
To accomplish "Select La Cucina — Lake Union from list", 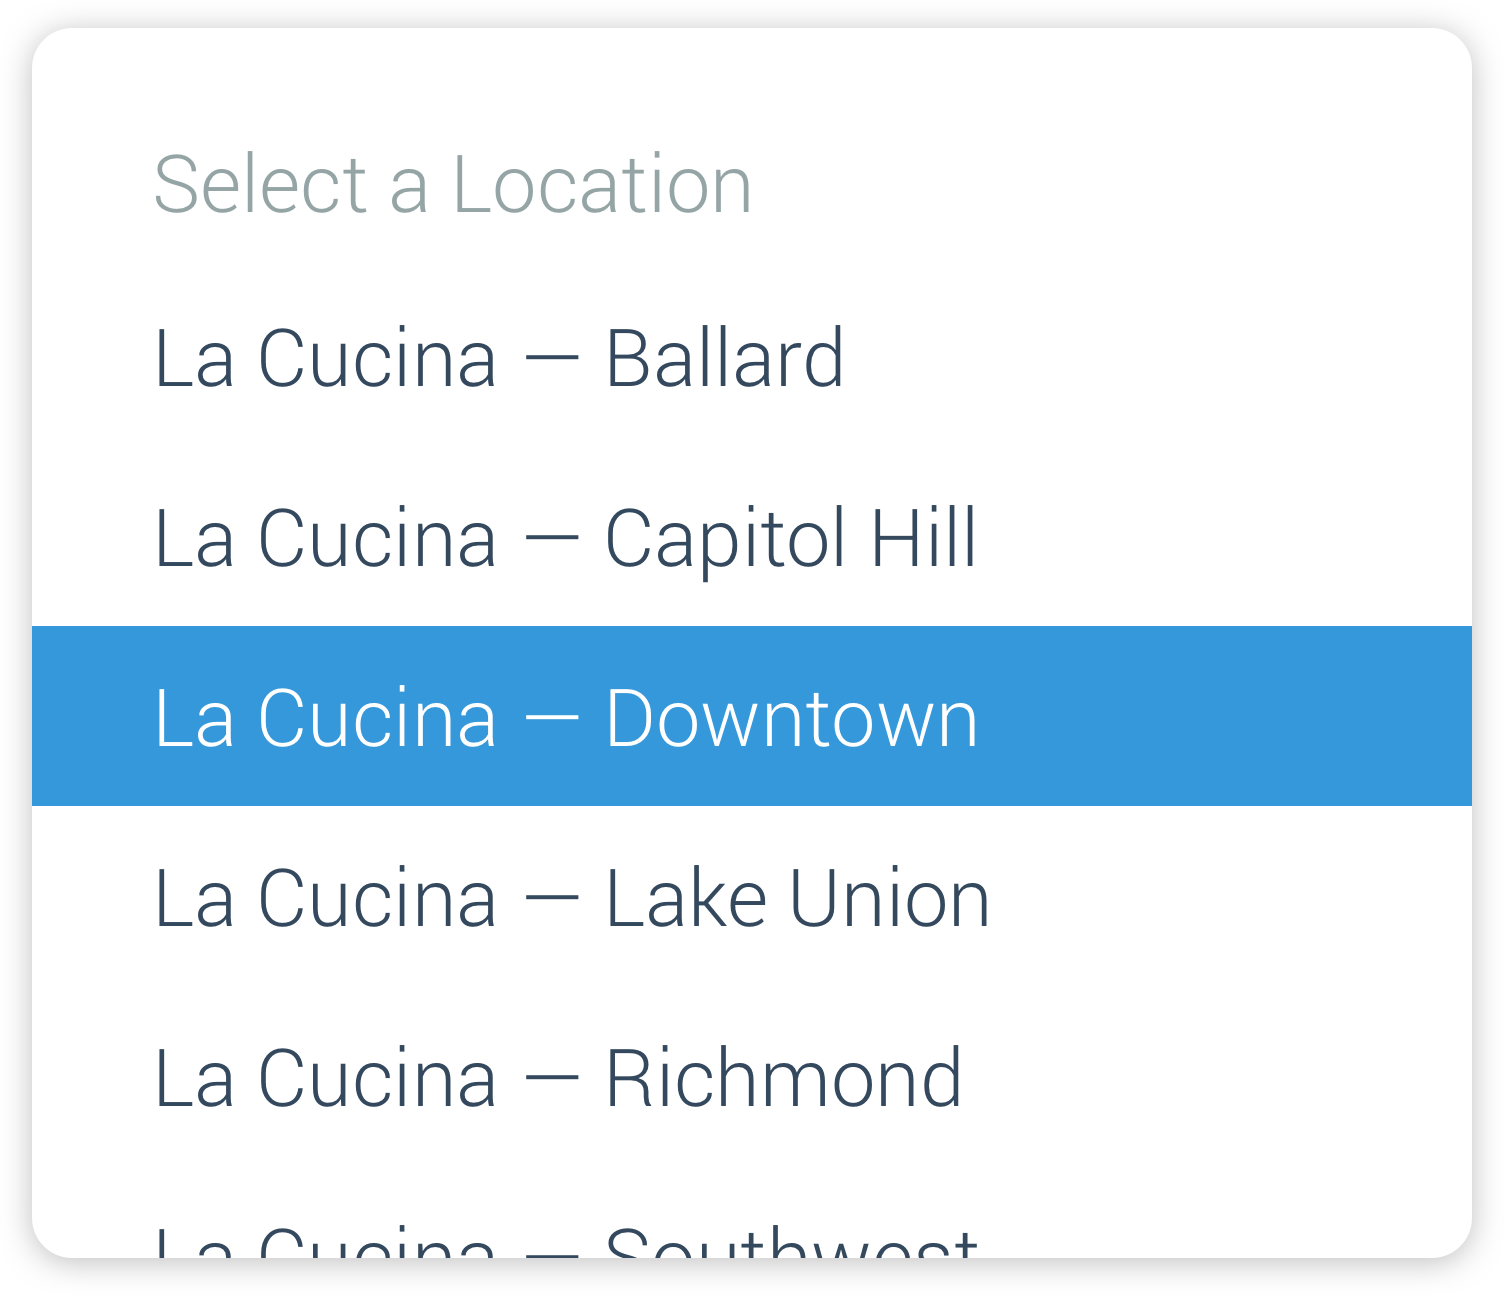I will pos(571,897).
